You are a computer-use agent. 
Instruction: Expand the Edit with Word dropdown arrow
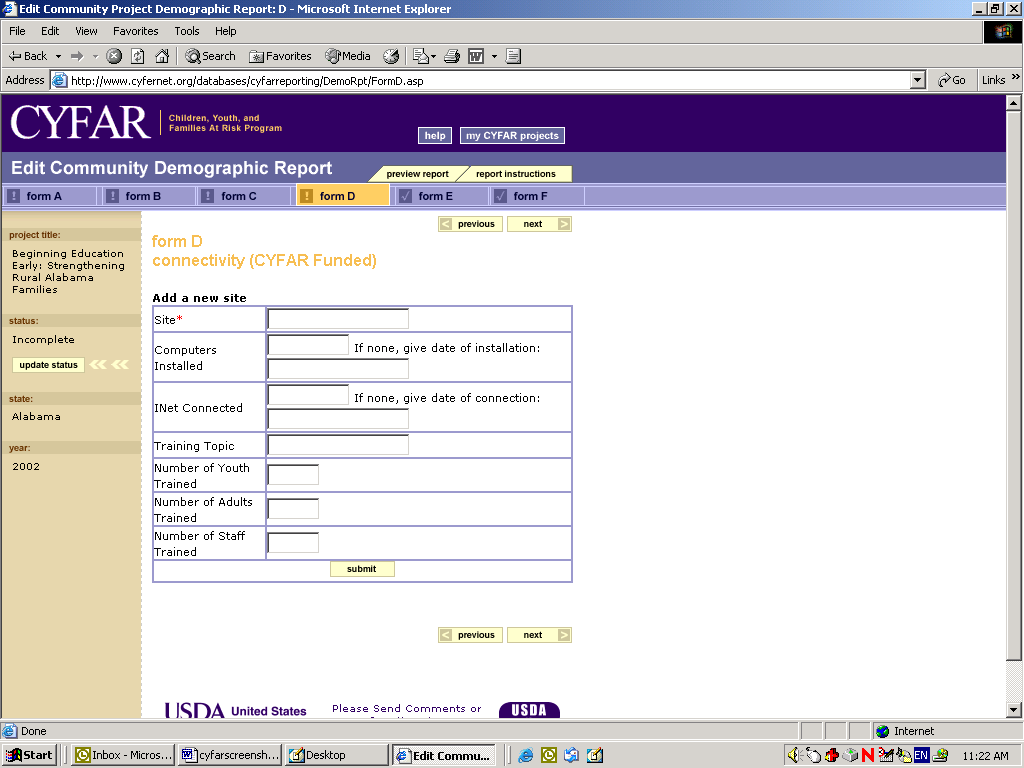(494, 56)
